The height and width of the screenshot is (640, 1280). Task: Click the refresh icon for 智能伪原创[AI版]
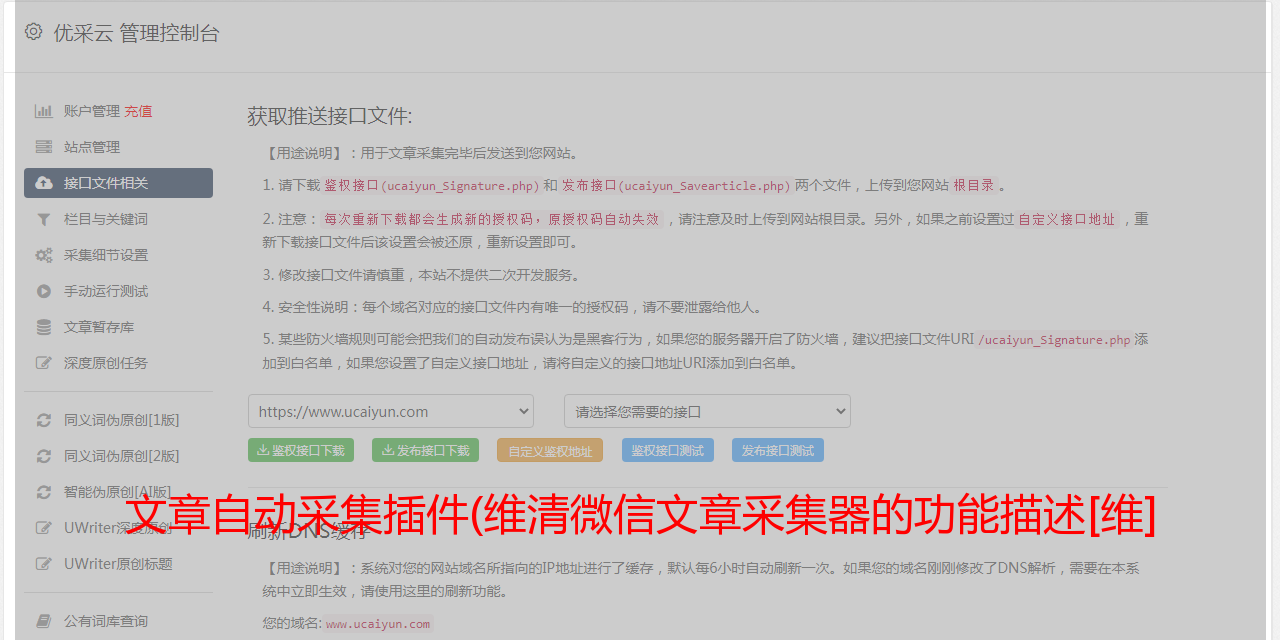coord(44,492)
